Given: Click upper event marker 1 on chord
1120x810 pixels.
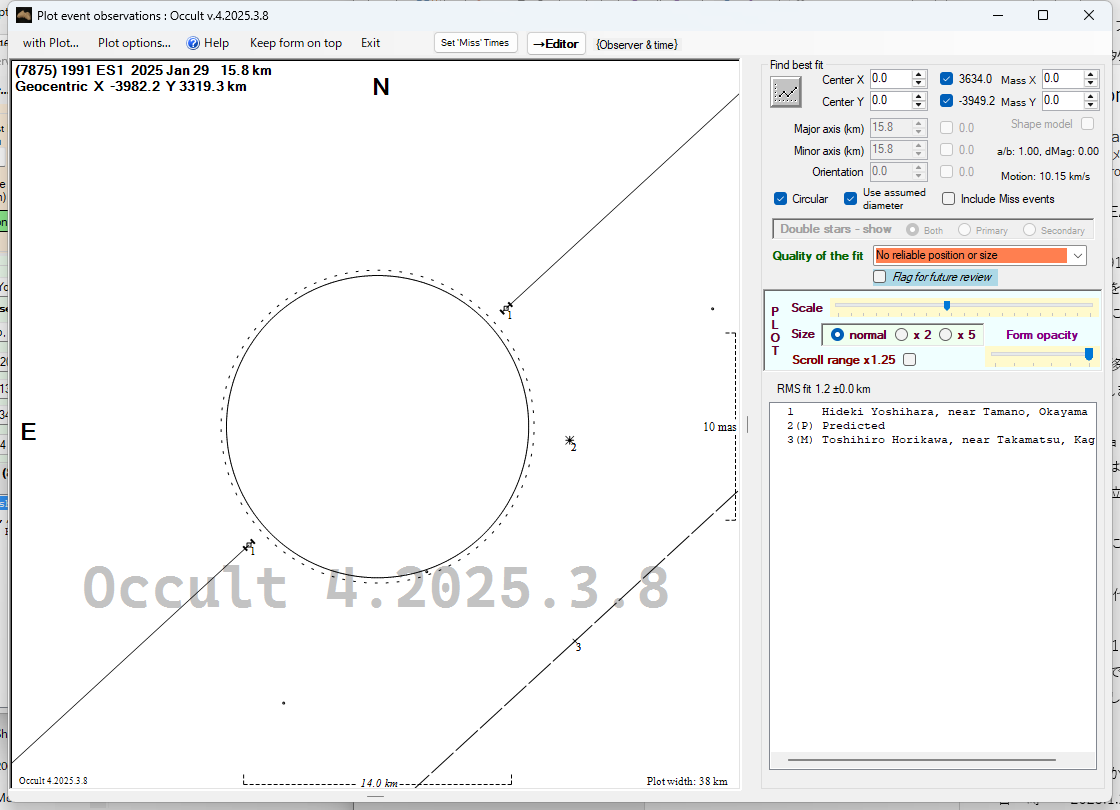Looking at the screenshot, I should pos(507,308).
